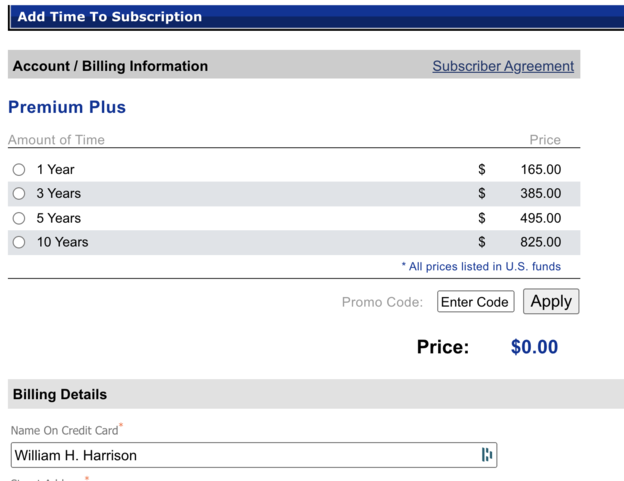The height and width of the screenshot is (481, 624).
Task: Click the 1 Year label text
Action: 55,169
